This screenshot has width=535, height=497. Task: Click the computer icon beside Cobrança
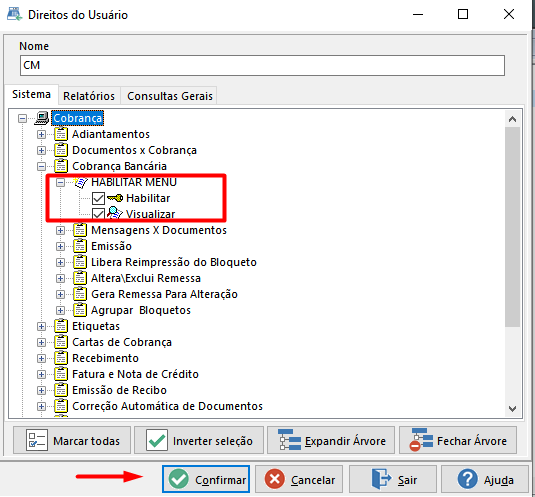[x=42, y=118]
